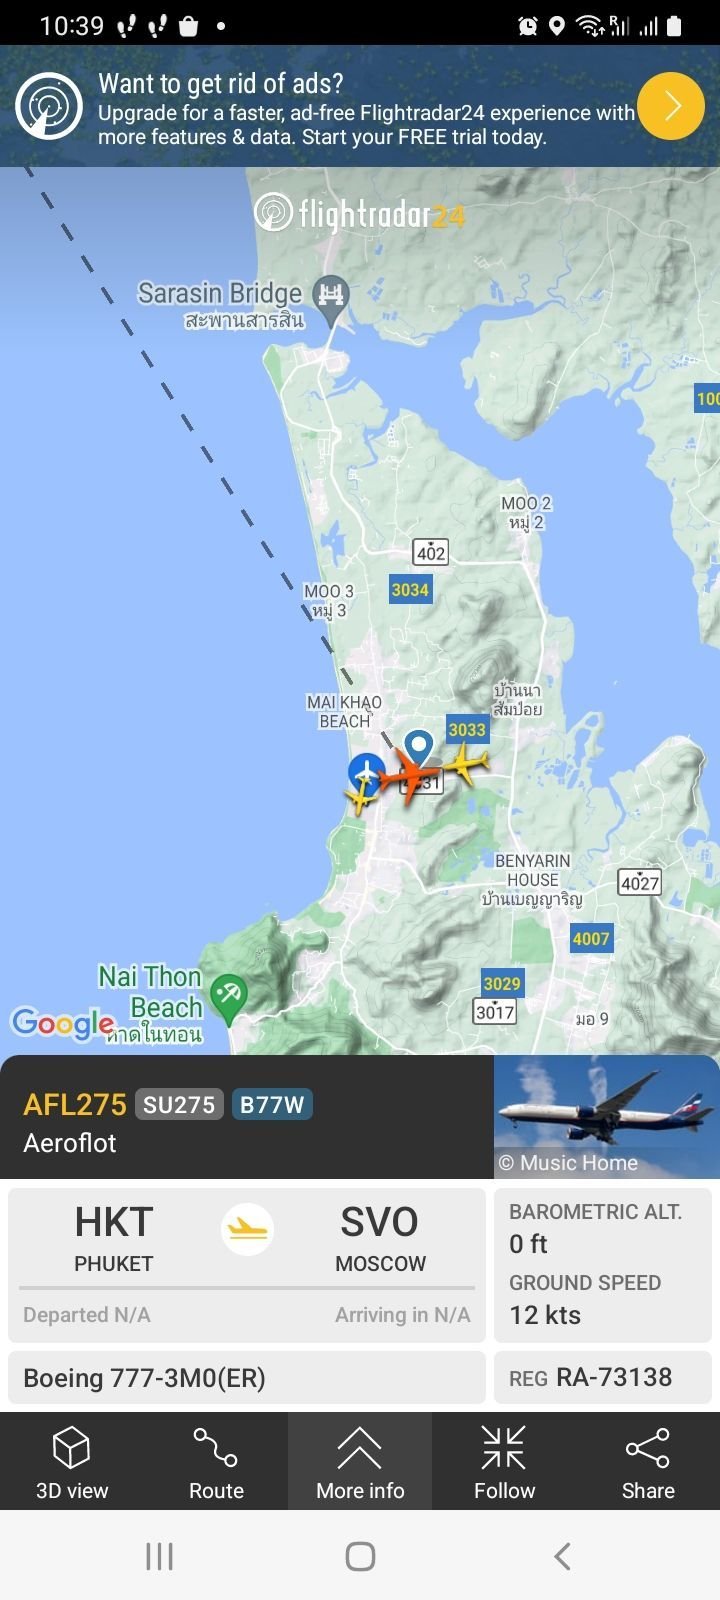This screenshot has height=1600, width=720.
Task: Open the HKT Phuket departure airport
Action: point(113,1238)
